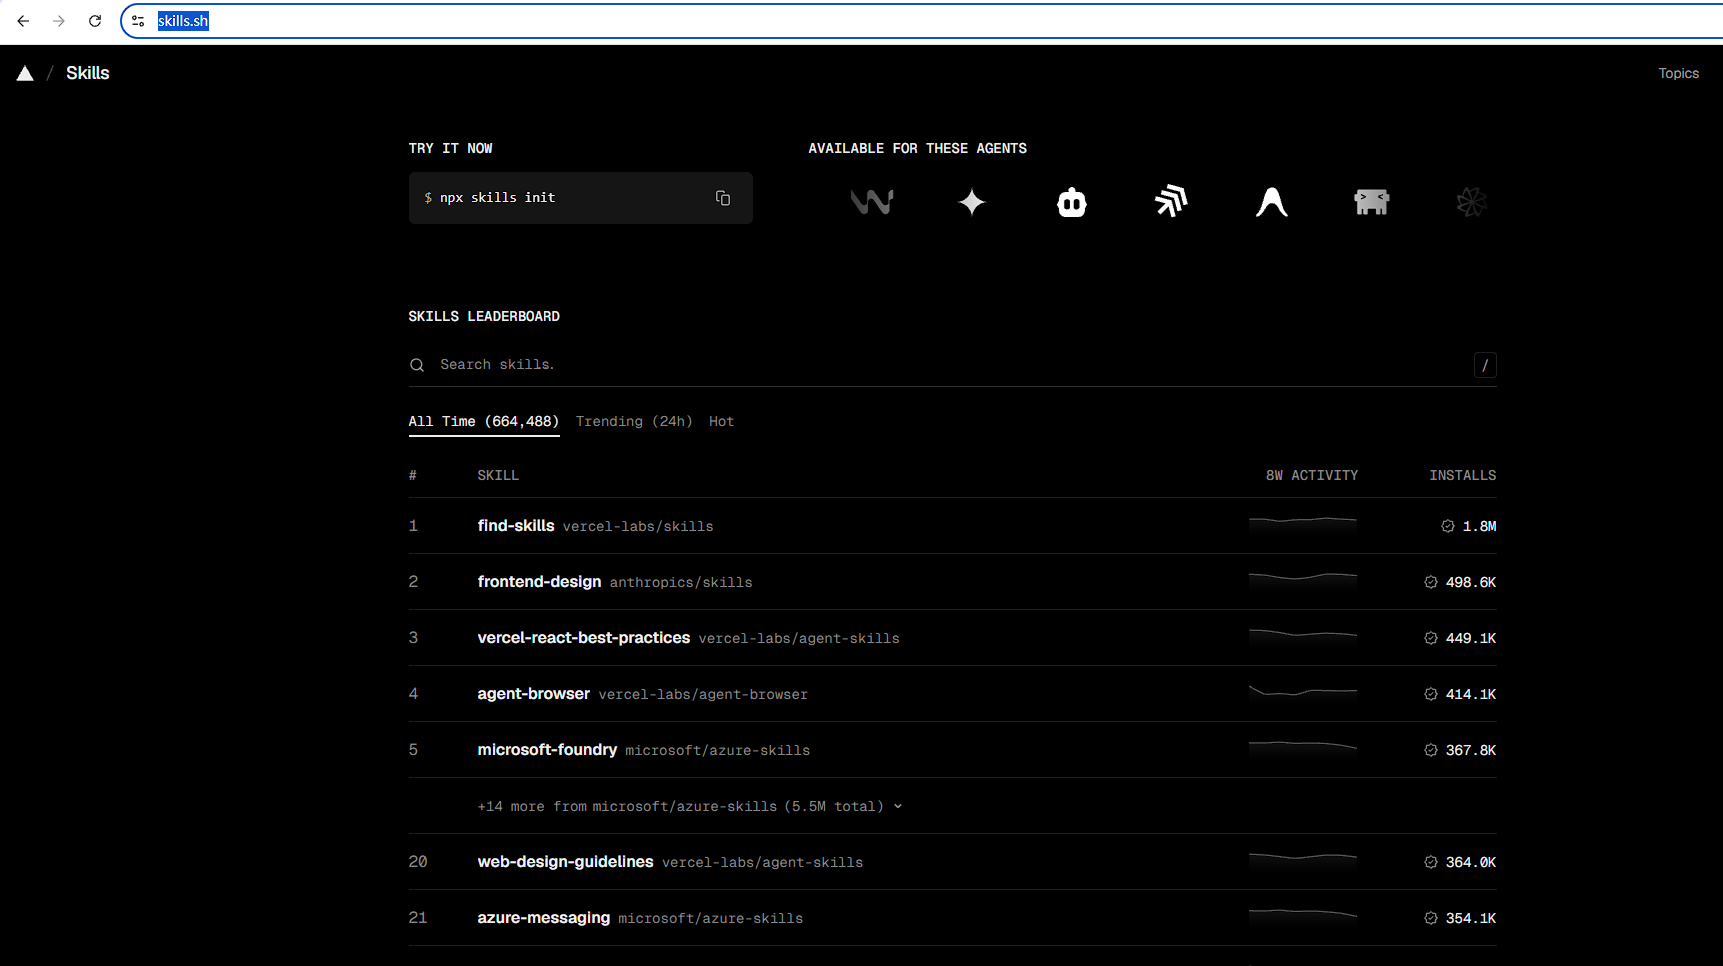Viewport: 1723px width, 966px height.
Task: Click the 449.1K installs value
Action: tap(1471, 638)
